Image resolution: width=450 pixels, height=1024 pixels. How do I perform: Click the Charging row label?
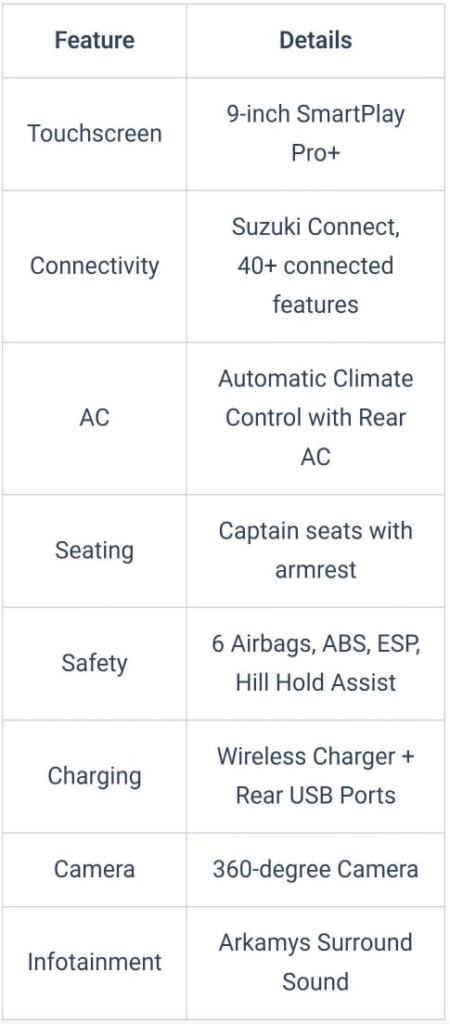coord(95,776)
